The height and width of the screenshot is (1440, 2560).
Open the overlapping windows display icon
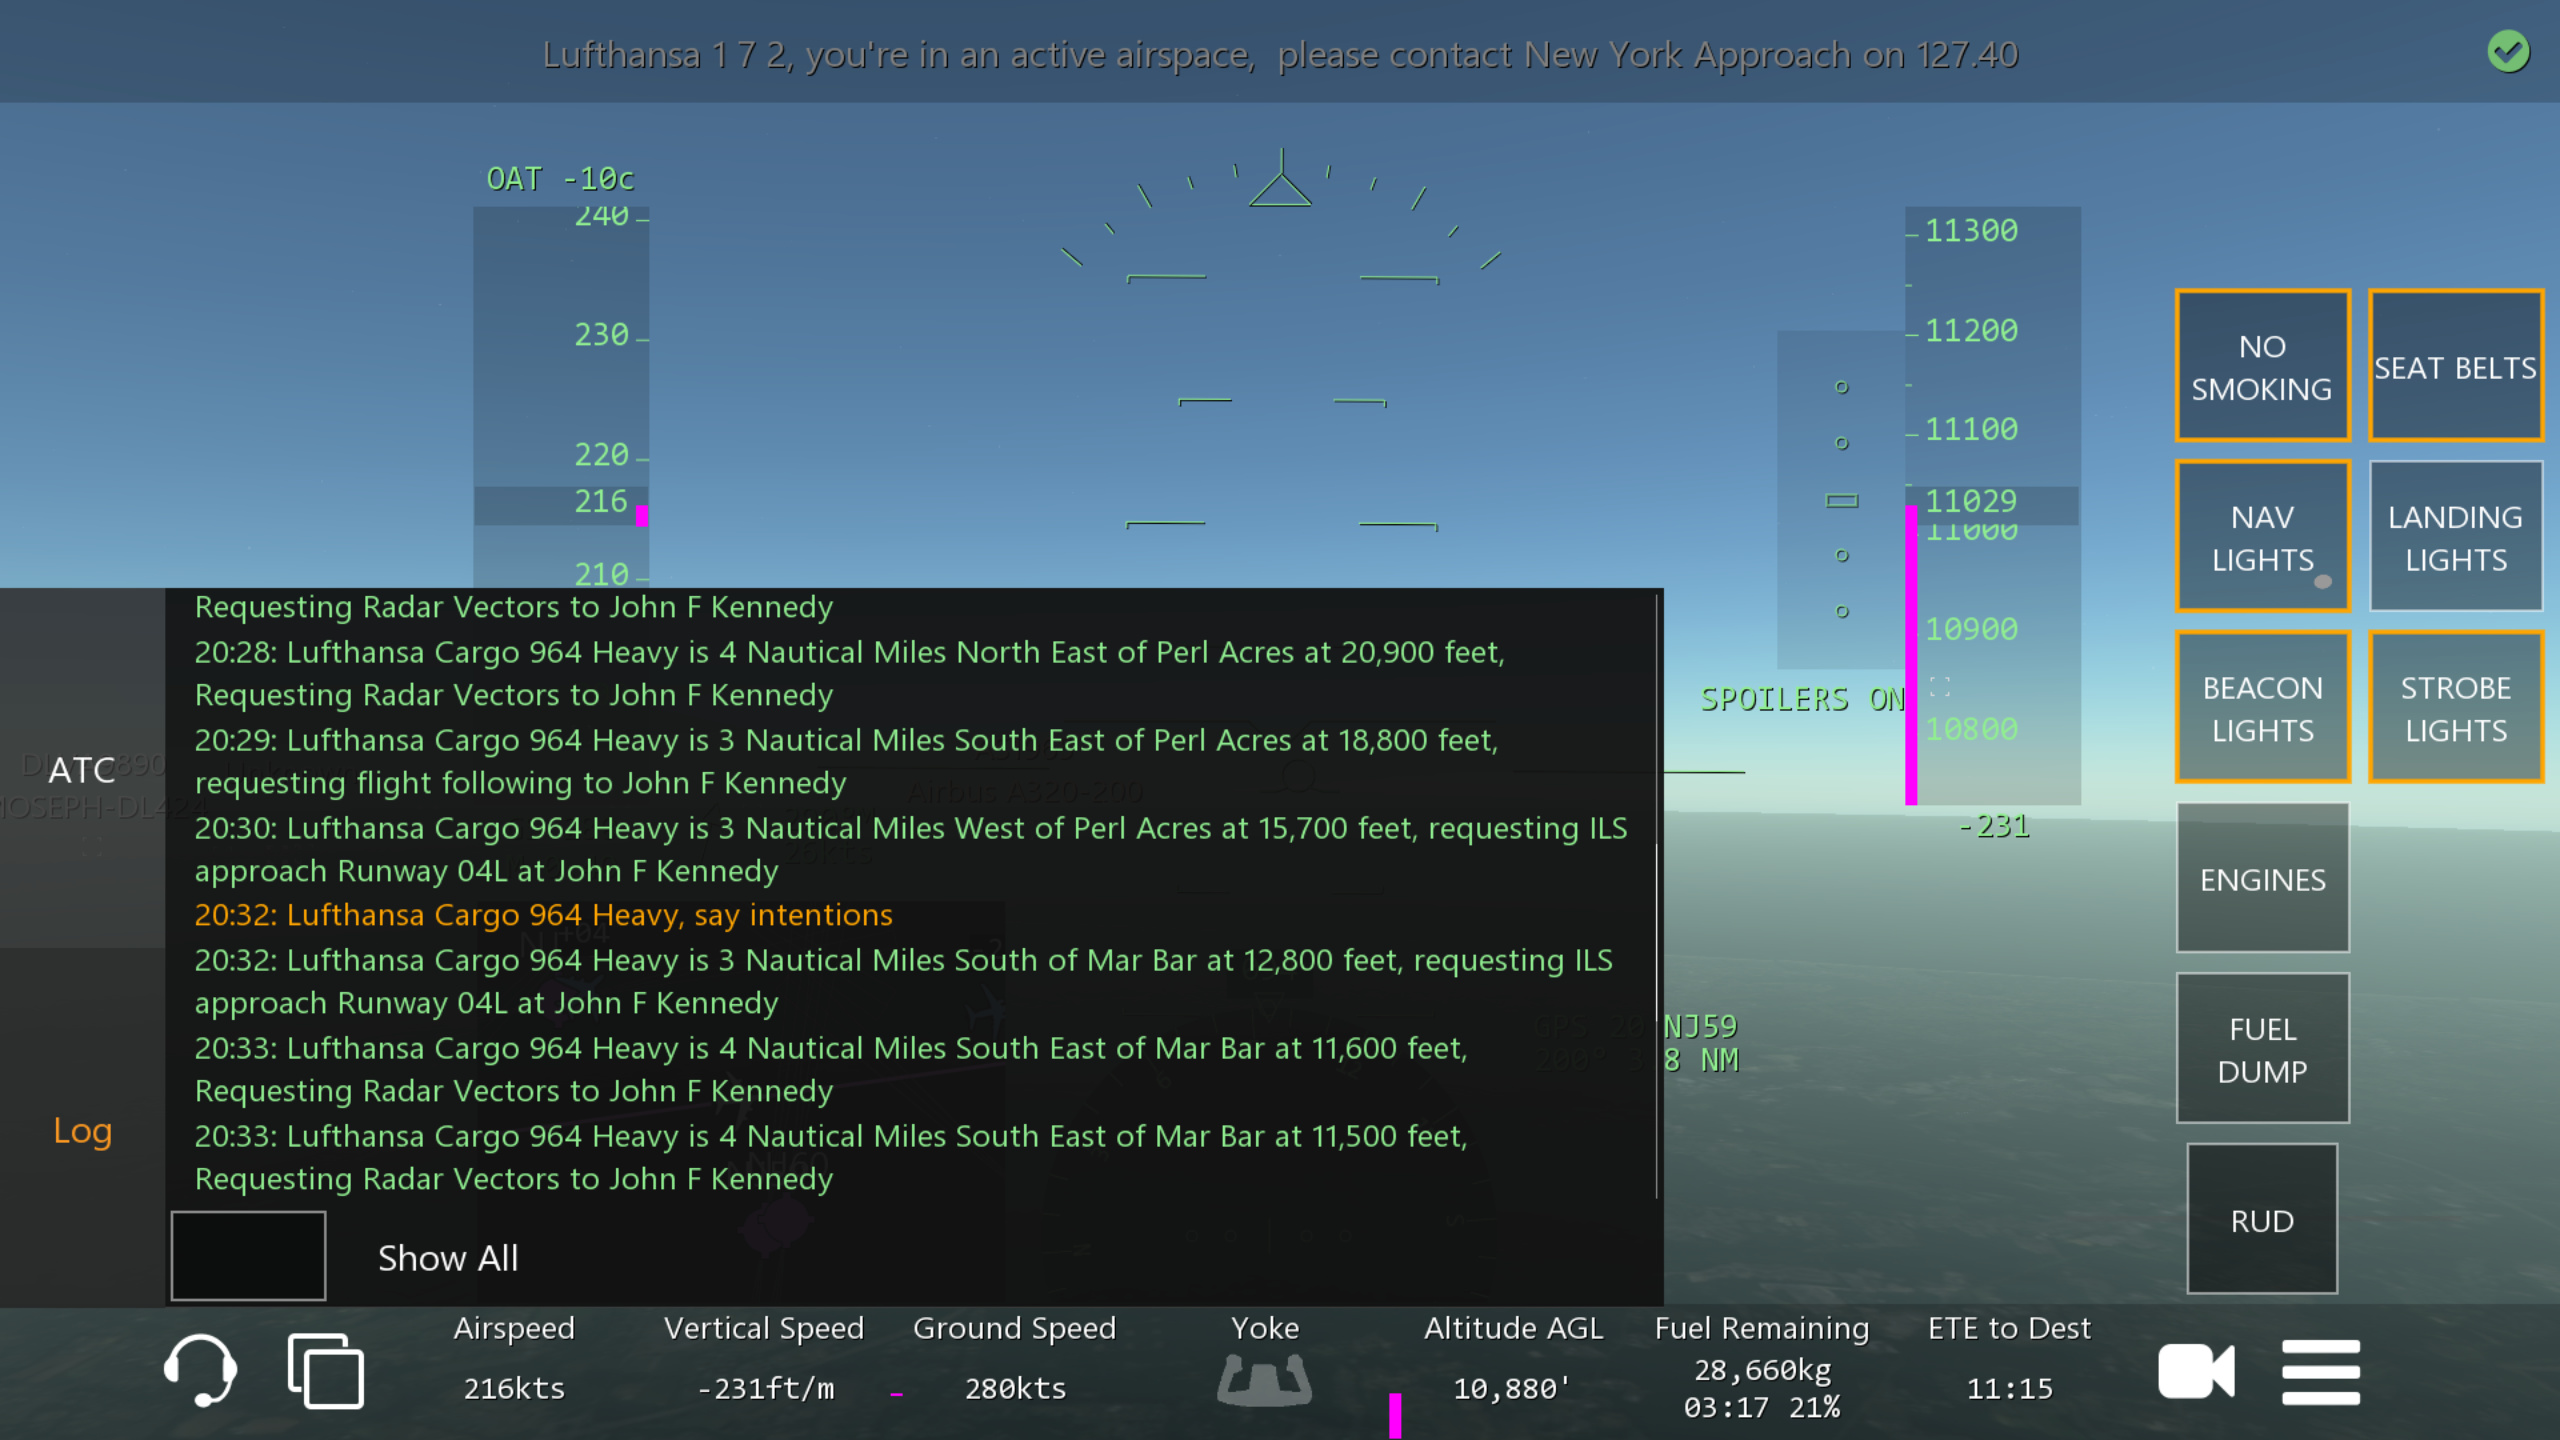coord(325,1370)
